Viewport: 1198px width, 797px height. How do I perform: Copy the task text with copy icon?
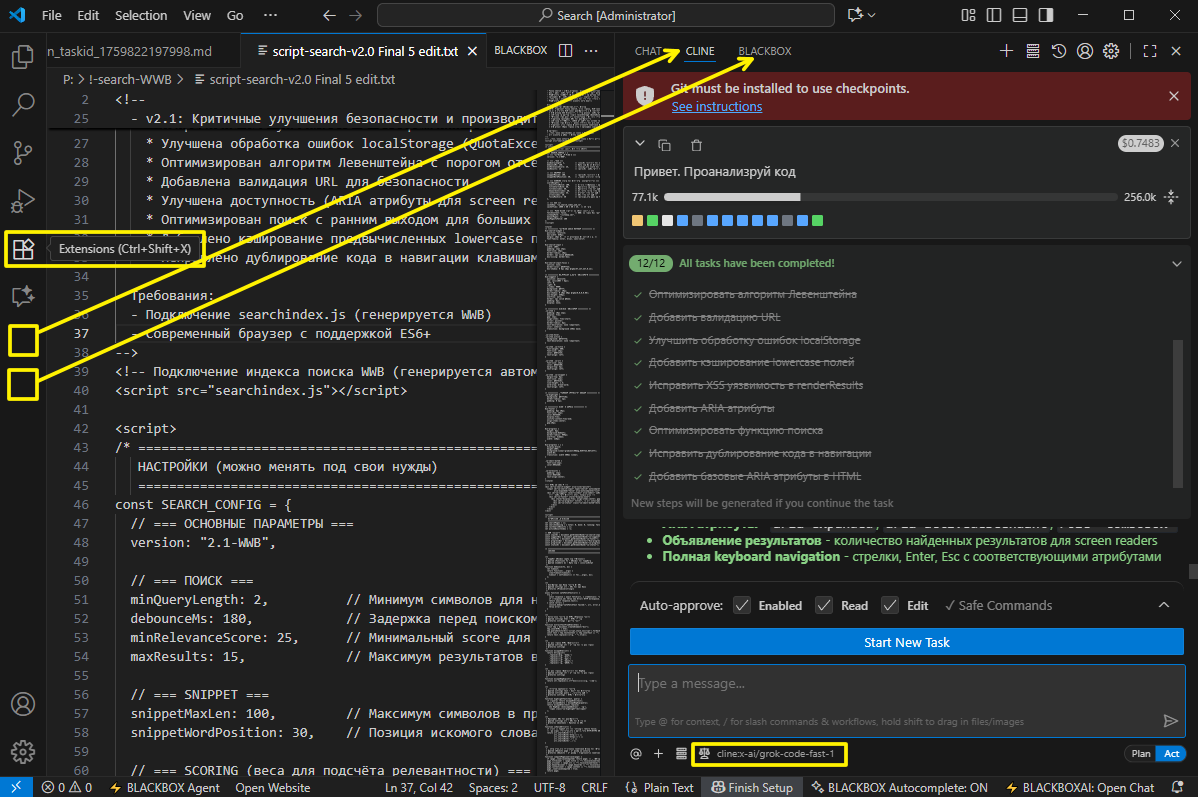tap(664, 144)
